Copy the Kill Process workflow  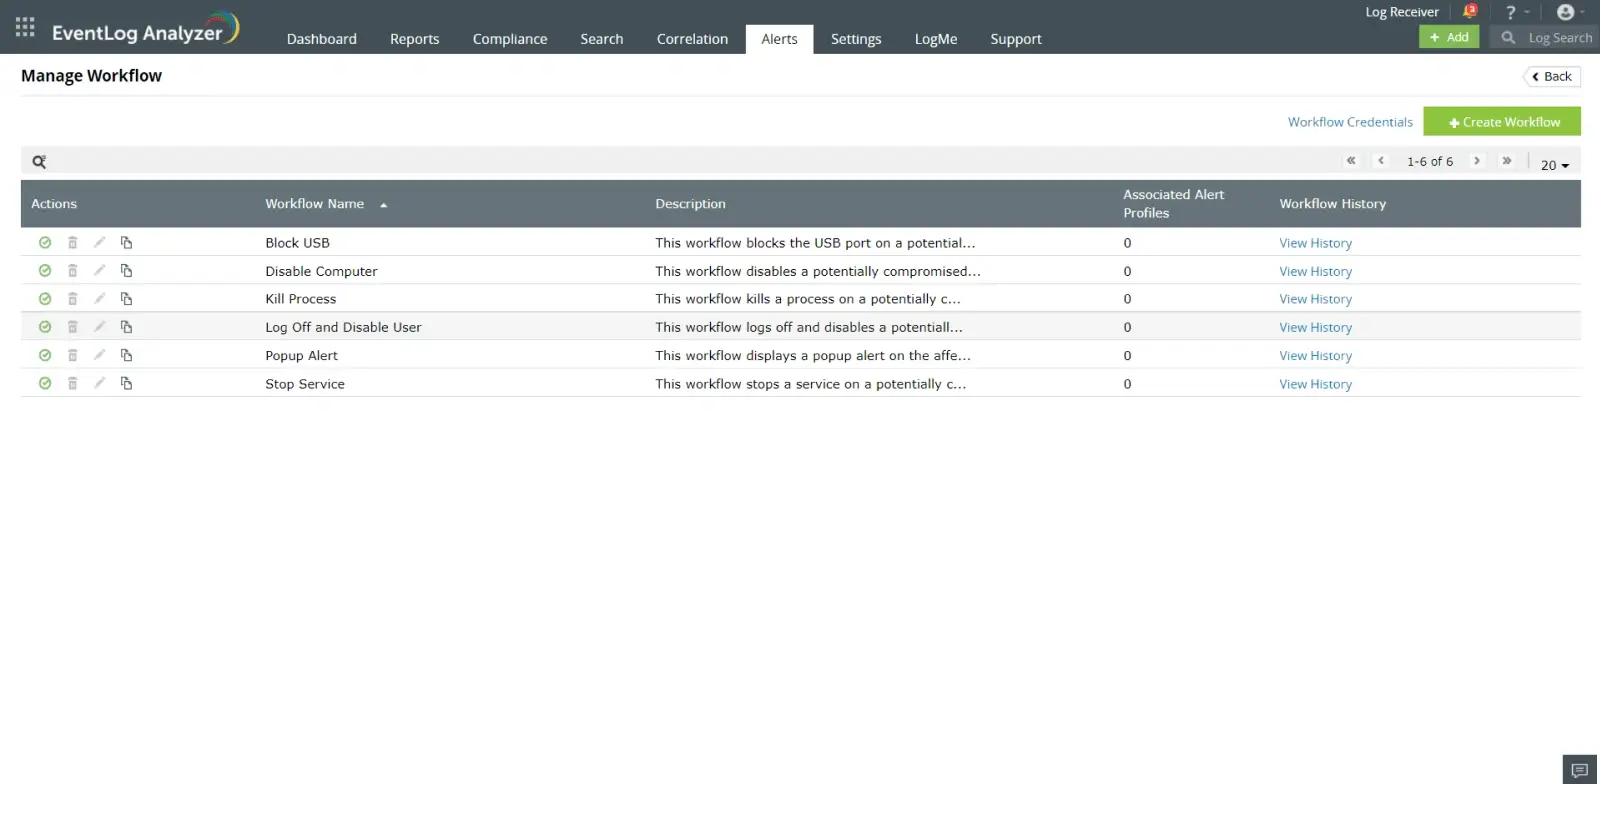pos(126,299)
